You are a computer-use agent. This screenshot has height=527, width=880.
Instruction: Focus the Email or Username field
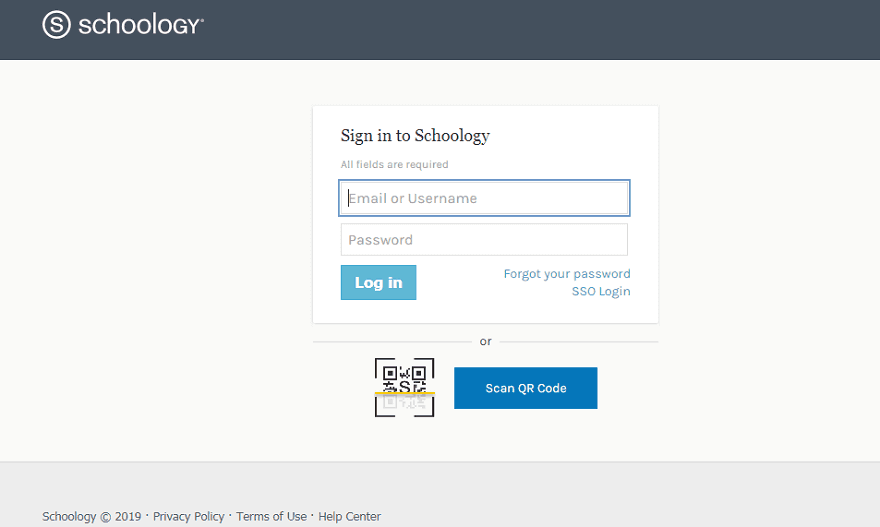[484, 198]
